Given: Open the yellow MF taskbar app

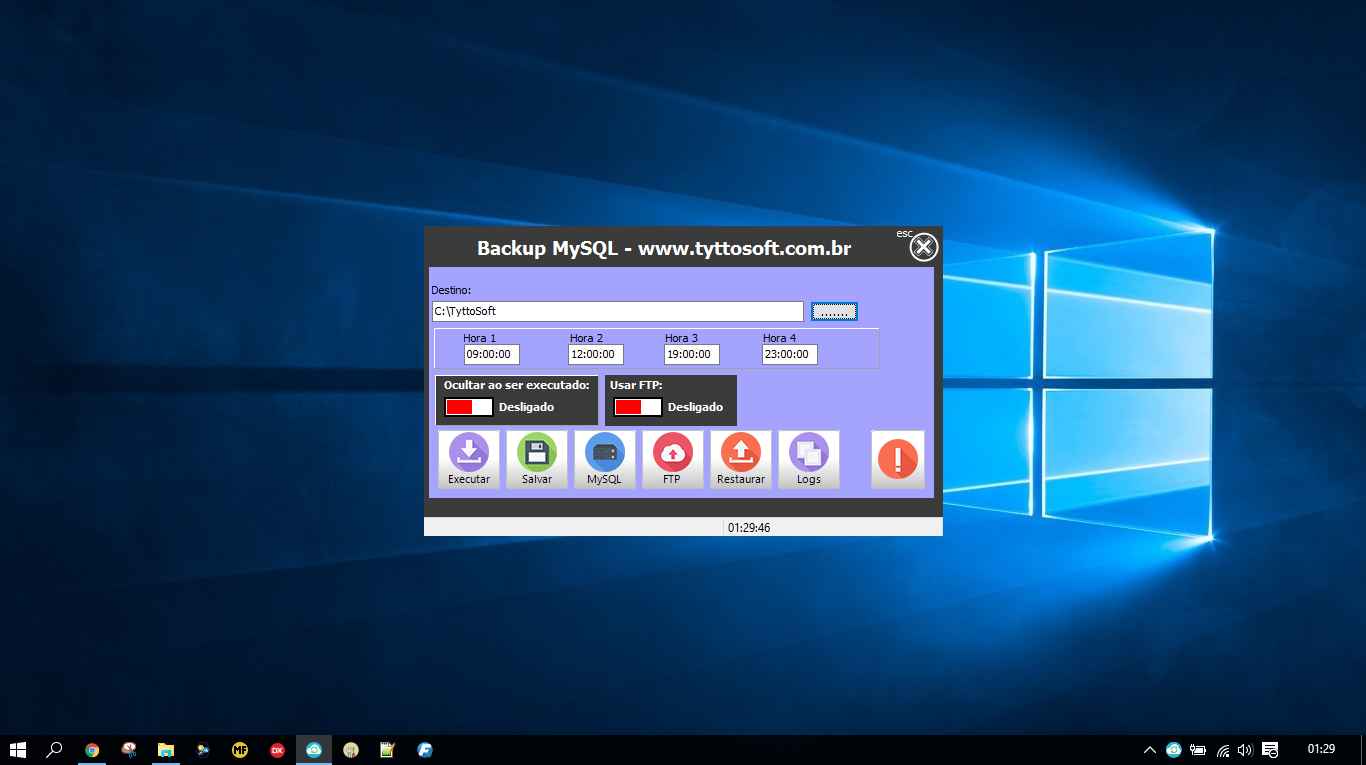Looking at the screenshot, I should [x=240, y=749].
